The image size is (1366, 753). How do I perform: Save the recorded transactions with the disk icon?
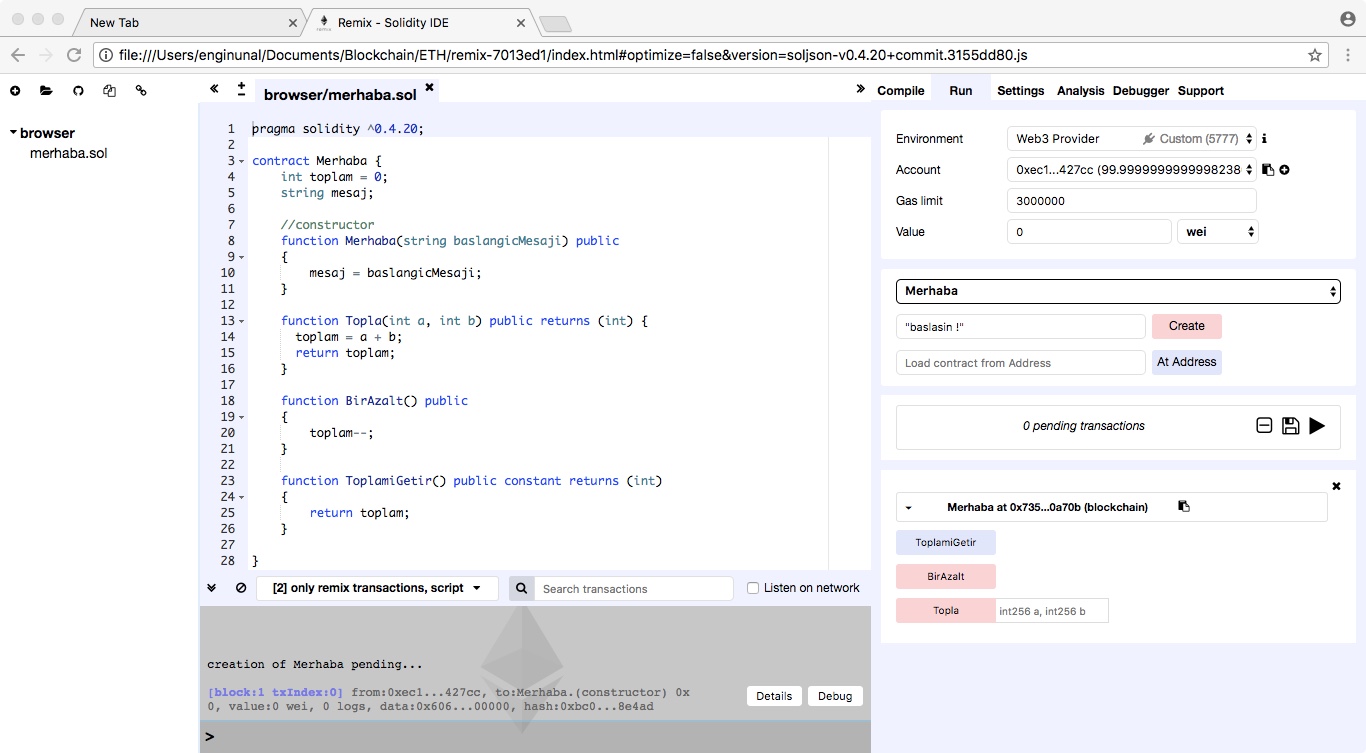point(1290,426)
